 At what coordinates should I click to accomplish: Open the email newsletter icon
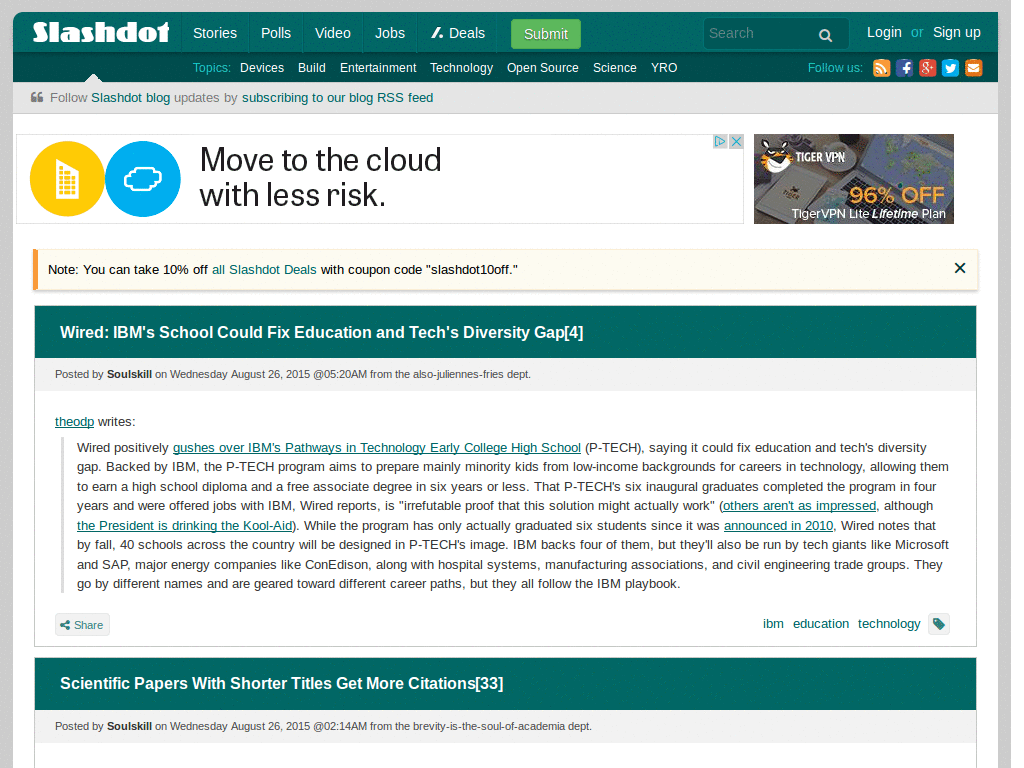pos(973,68)
